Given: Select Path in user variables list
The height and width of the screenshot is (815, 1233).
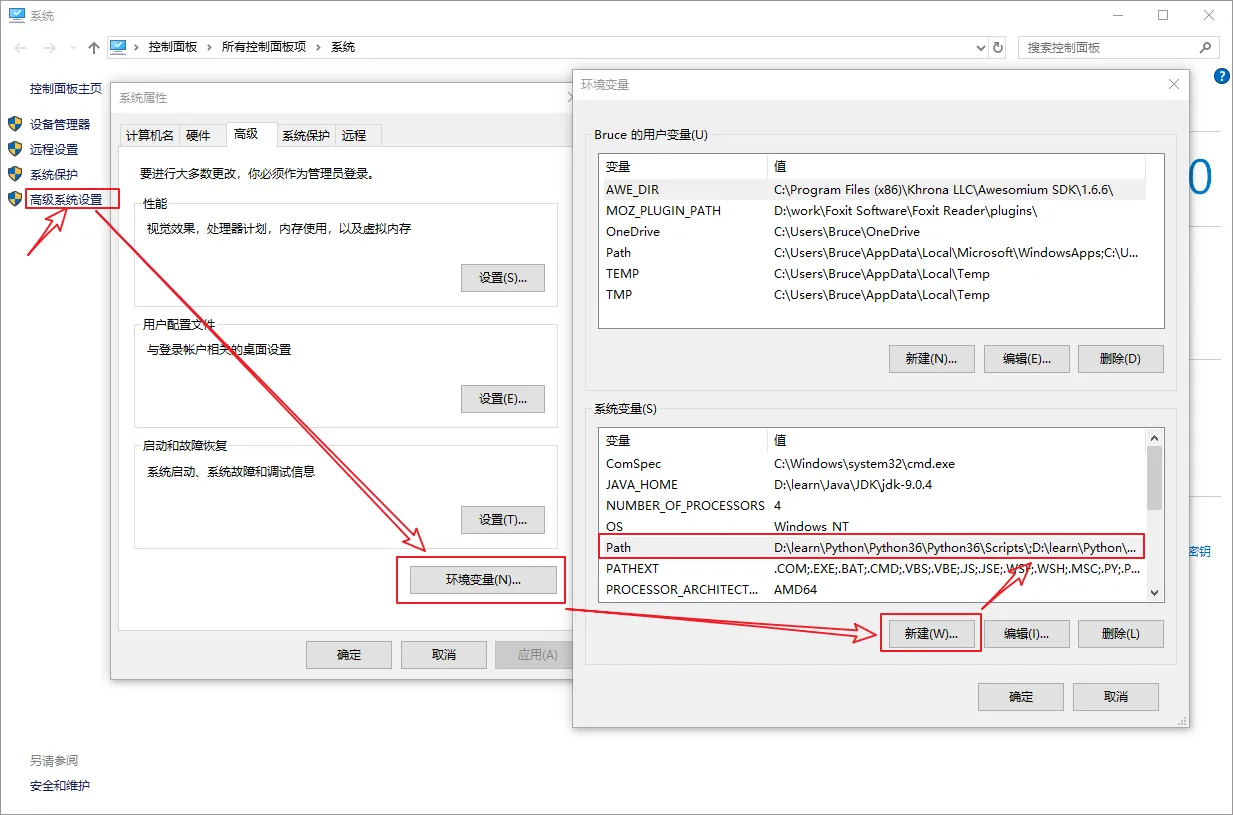Looking at the screenshot, I should click(872, 252).
